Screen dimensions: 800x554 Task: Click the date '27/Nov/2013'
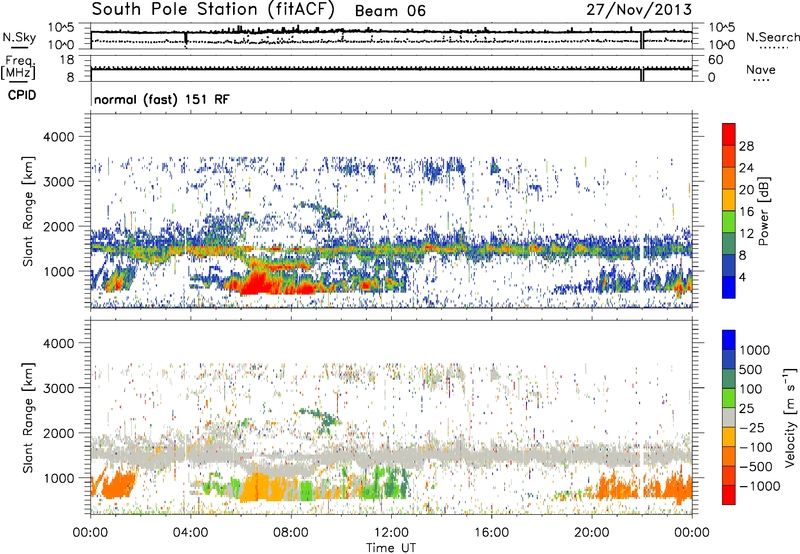[639, 10]
